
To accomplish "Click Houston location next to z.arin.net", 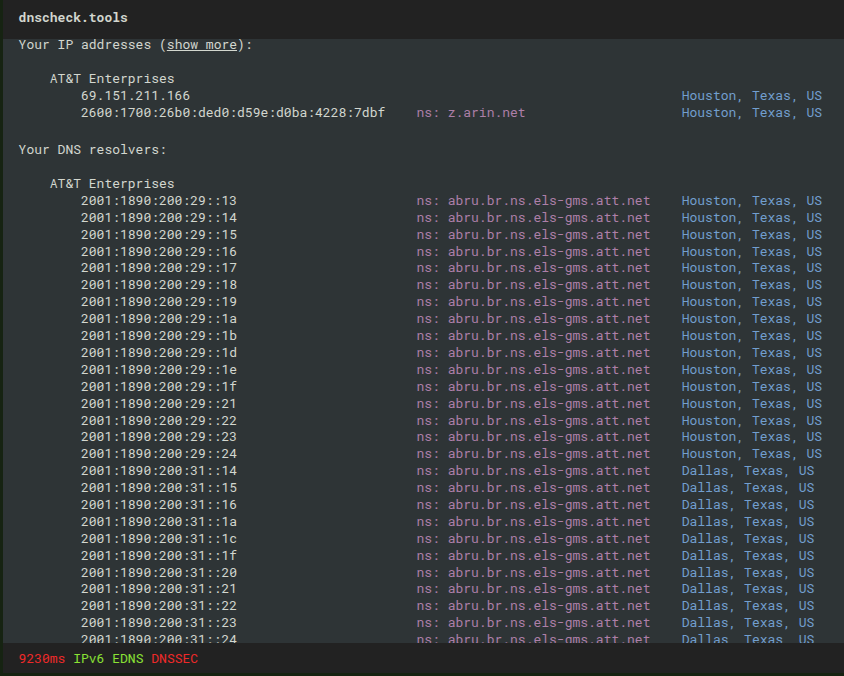I will (x=751, y=112).
